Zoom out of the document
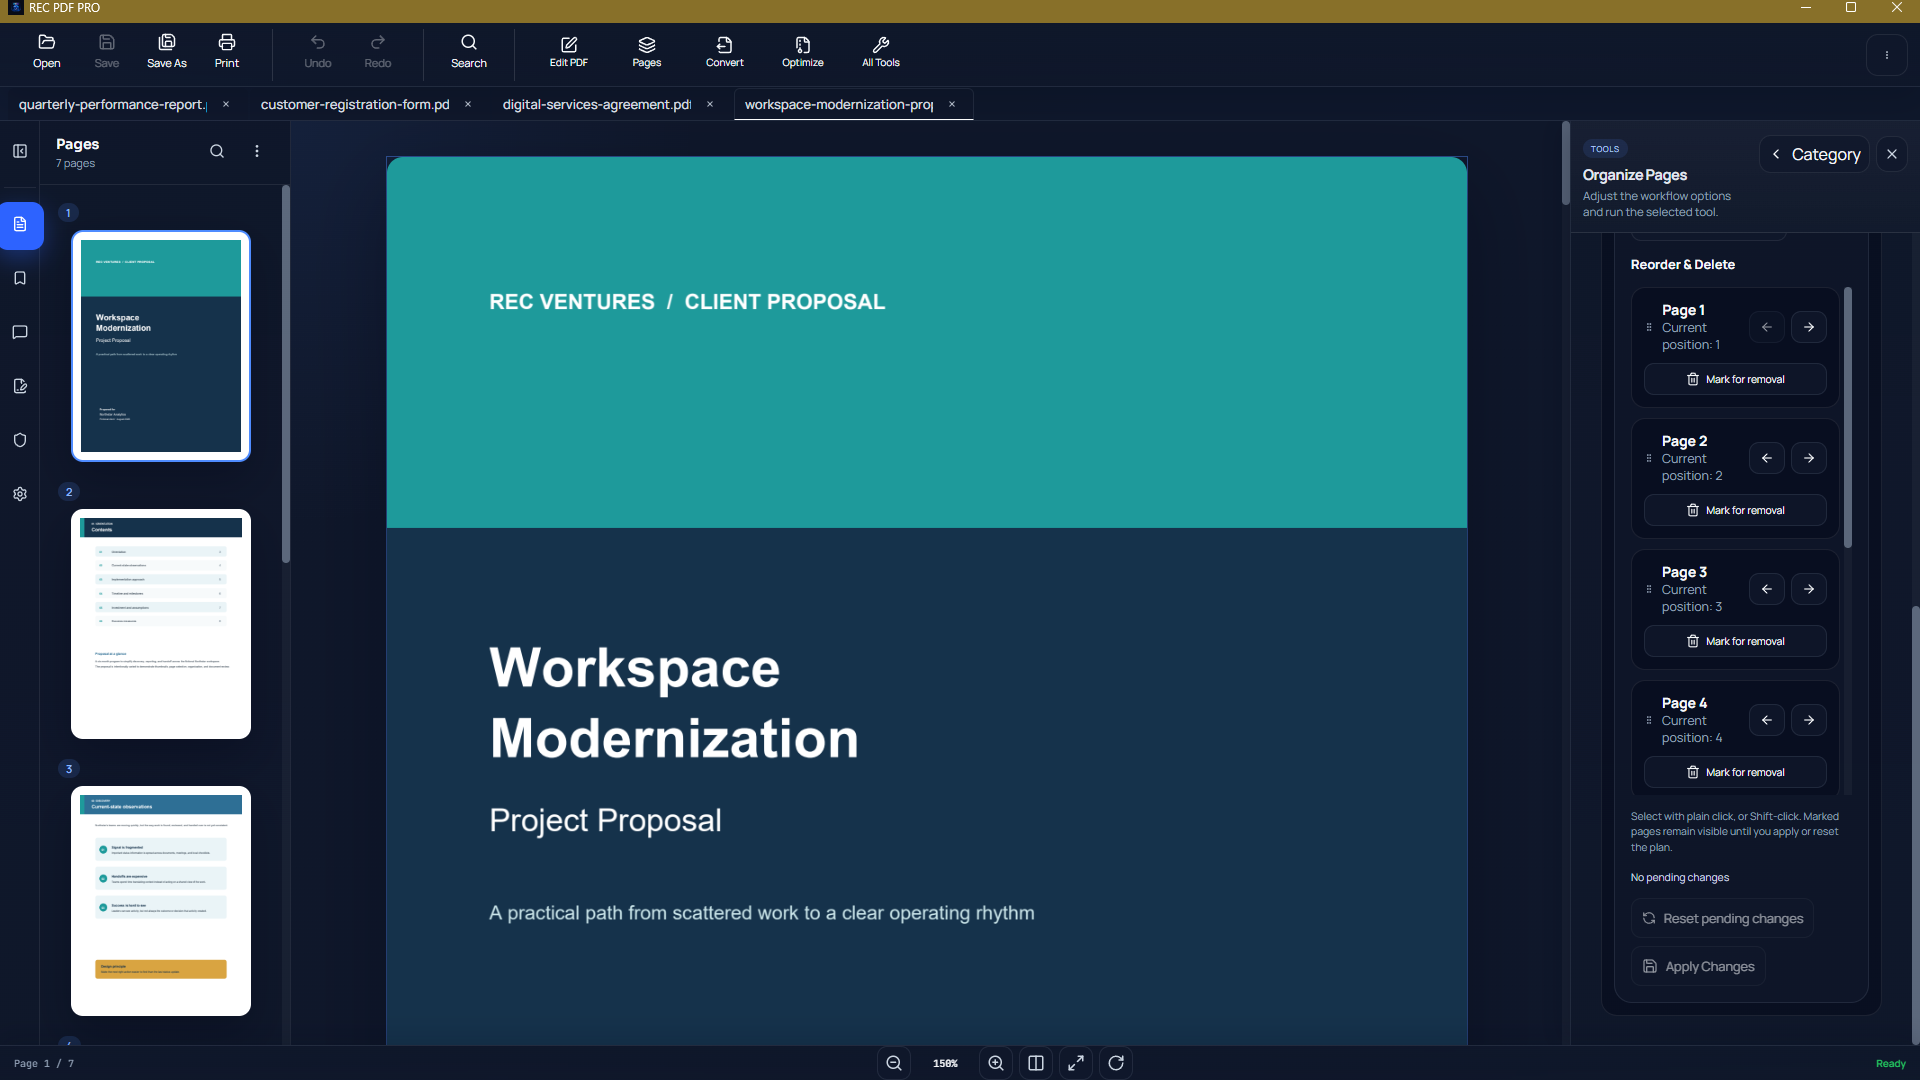This screenshot has width=1920, height=1080. [894, 1063]
